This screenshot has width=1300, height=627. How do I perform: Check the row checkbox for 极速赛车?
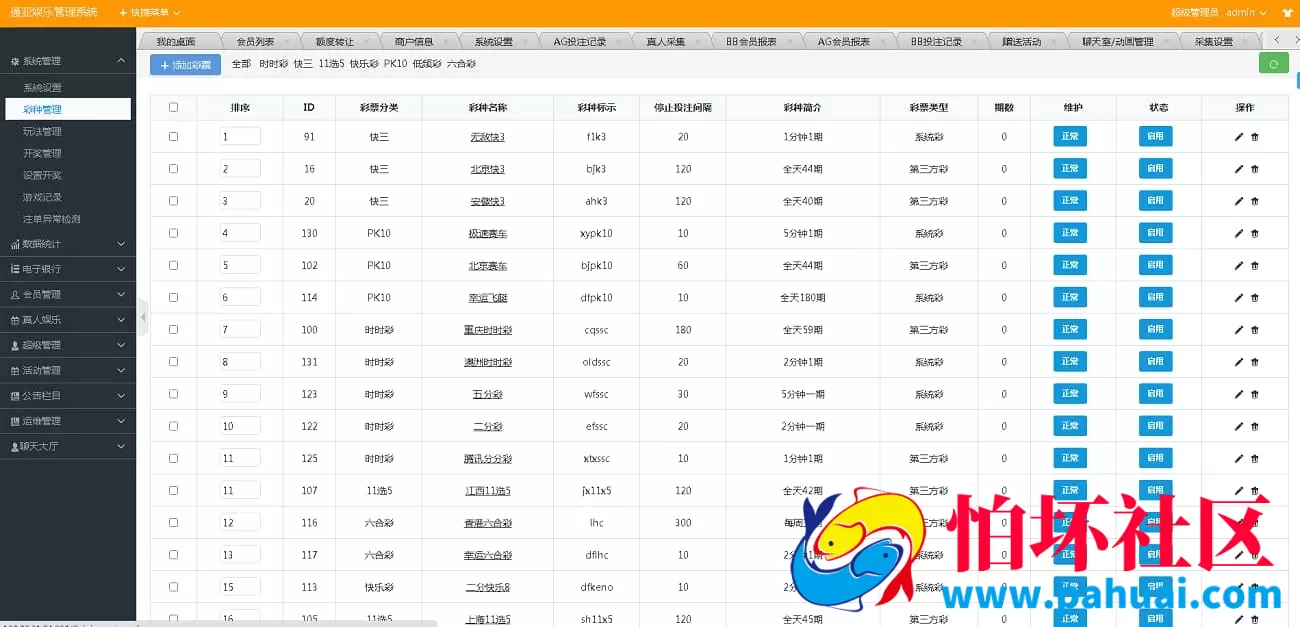pos(172,232)
